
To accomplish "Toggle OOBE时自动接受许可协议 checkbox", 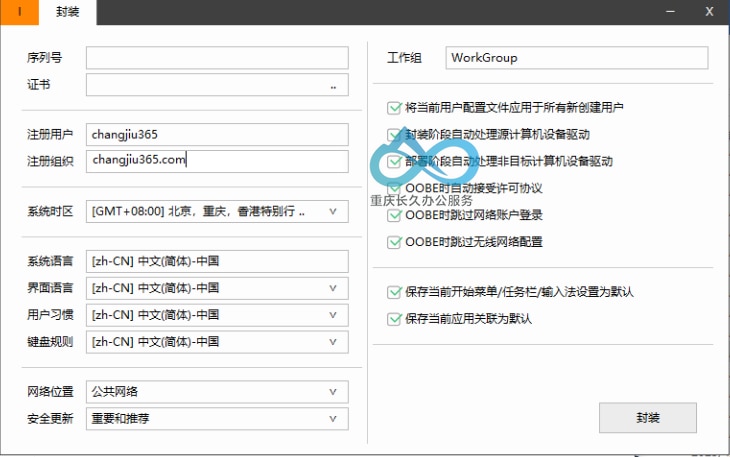I will pos(394,188).
